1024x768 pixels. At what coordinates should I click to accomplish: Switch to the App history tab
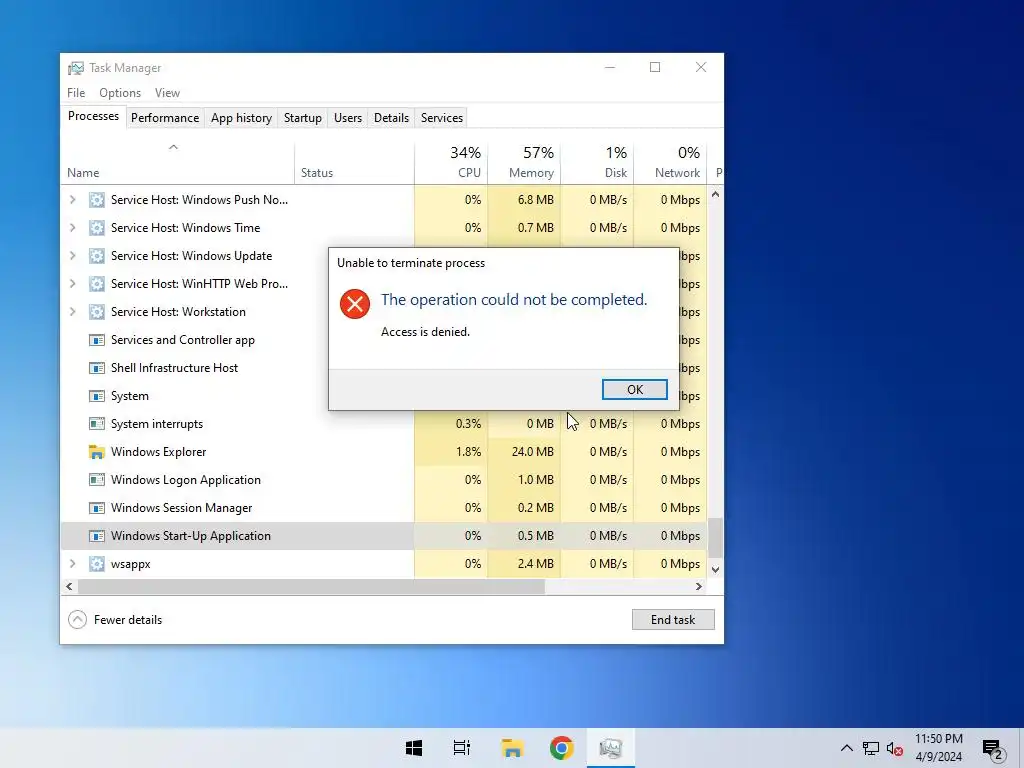(x=241, y=118)
